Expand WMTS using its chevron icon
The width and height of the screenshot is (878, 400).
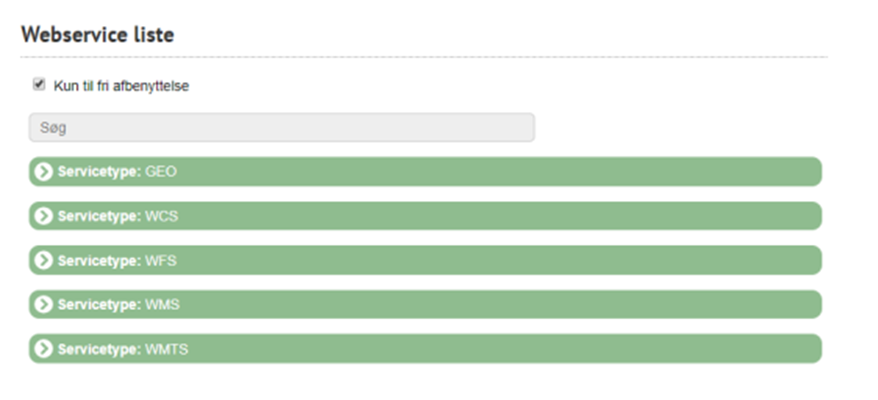point(43,348)
